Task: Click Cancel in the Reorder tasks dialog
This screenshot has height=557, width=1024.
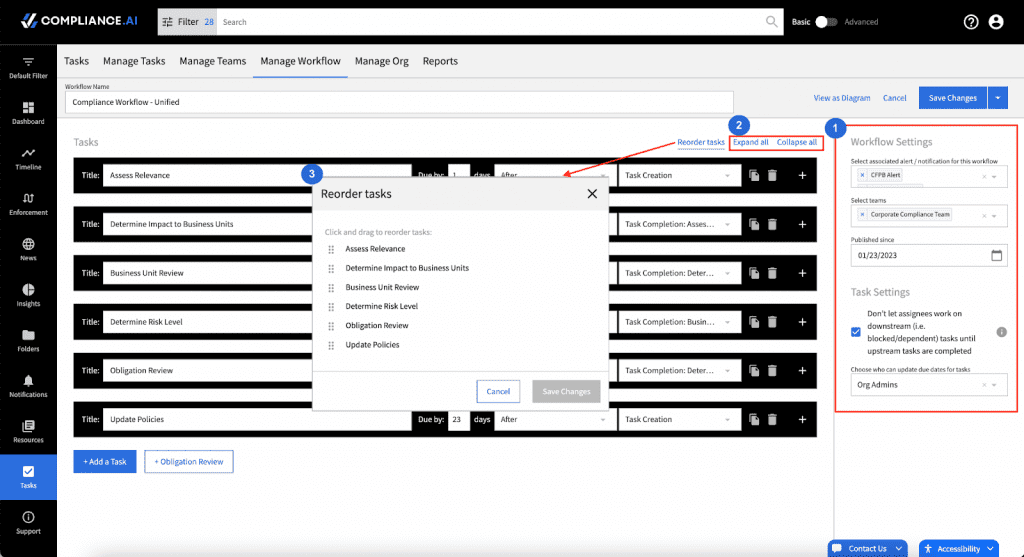Action: (x=498, y=391)
